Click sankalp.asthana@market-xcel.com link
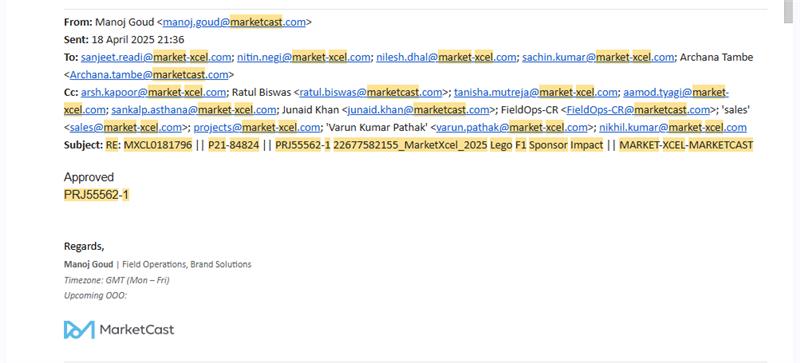Image resolution: width=800 pixels, height=363 pixels. click(194, 110)
